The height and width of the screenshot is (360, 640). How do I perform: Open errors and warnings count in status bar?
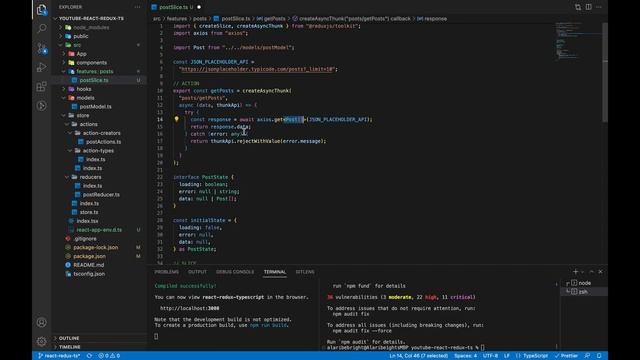(109, 356)
